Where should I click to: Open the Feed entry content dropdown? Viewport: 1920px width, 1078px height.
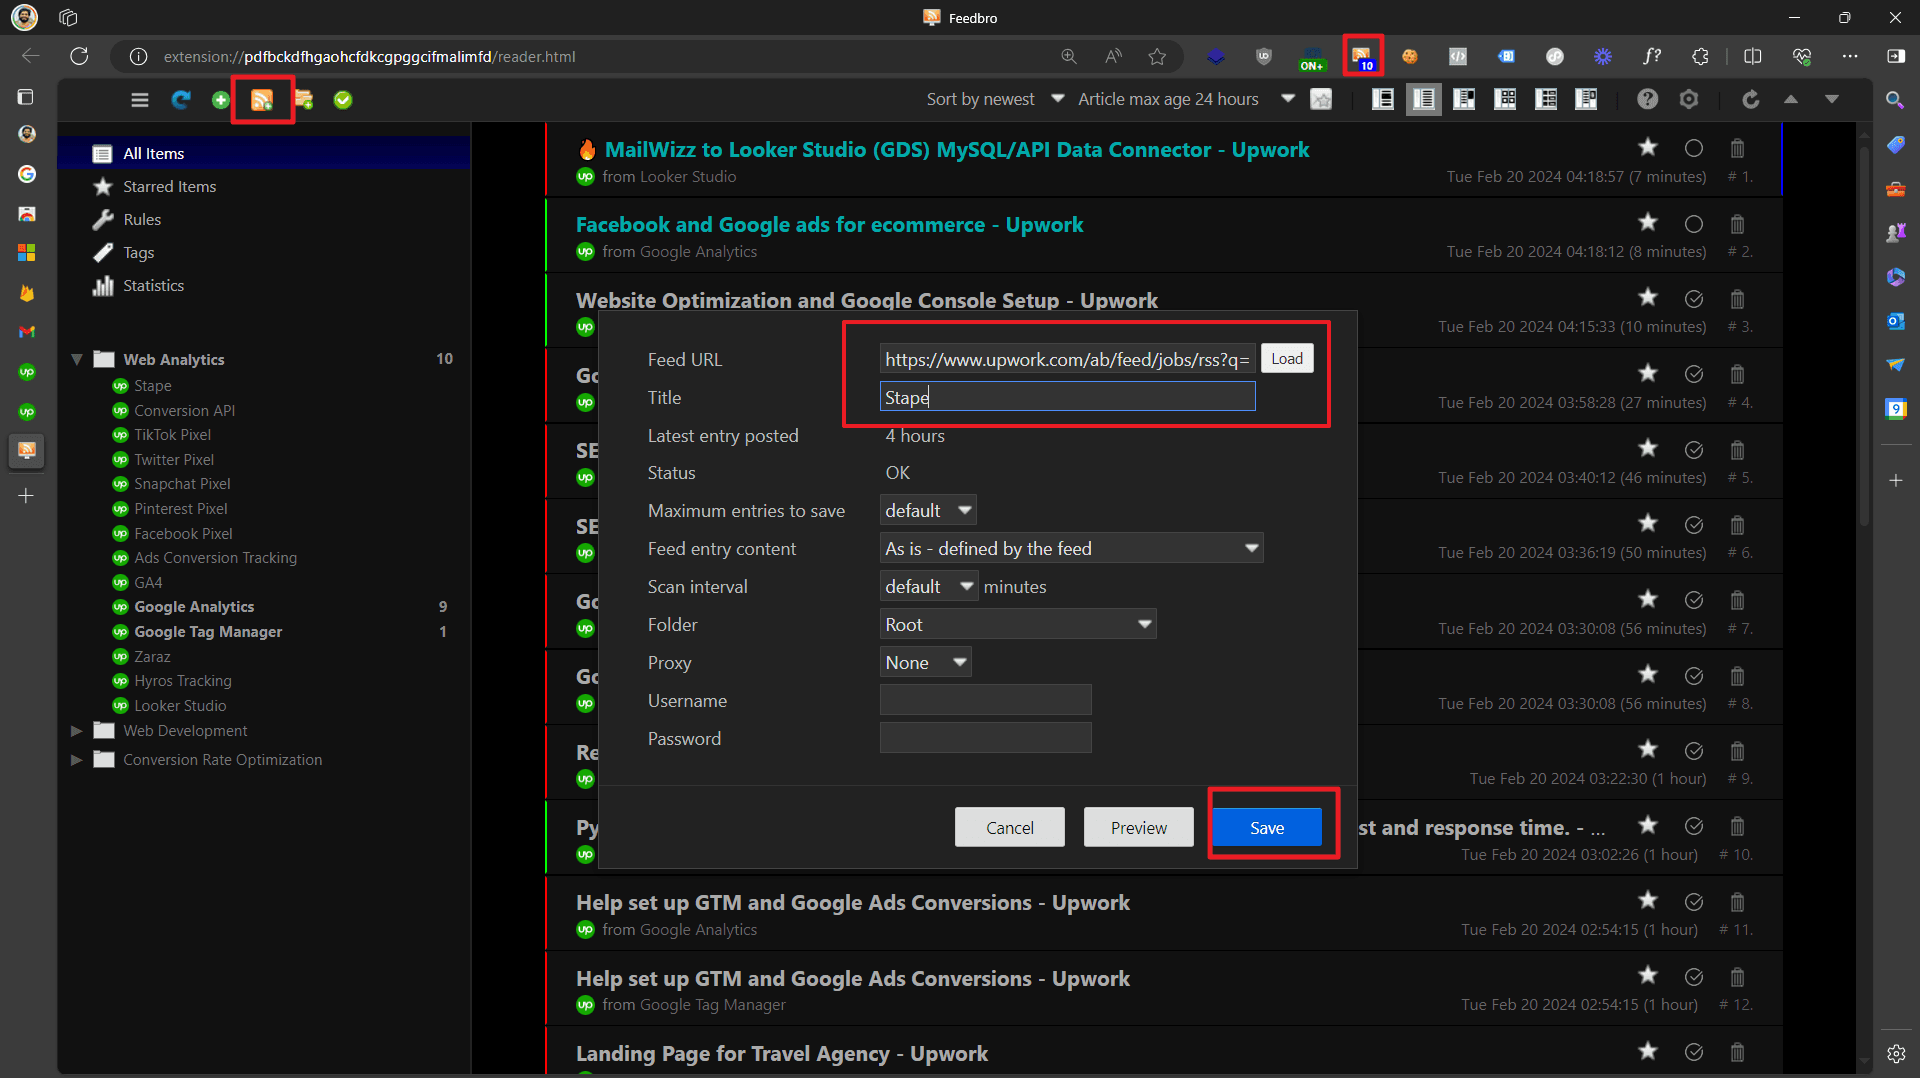(1071, 549)
